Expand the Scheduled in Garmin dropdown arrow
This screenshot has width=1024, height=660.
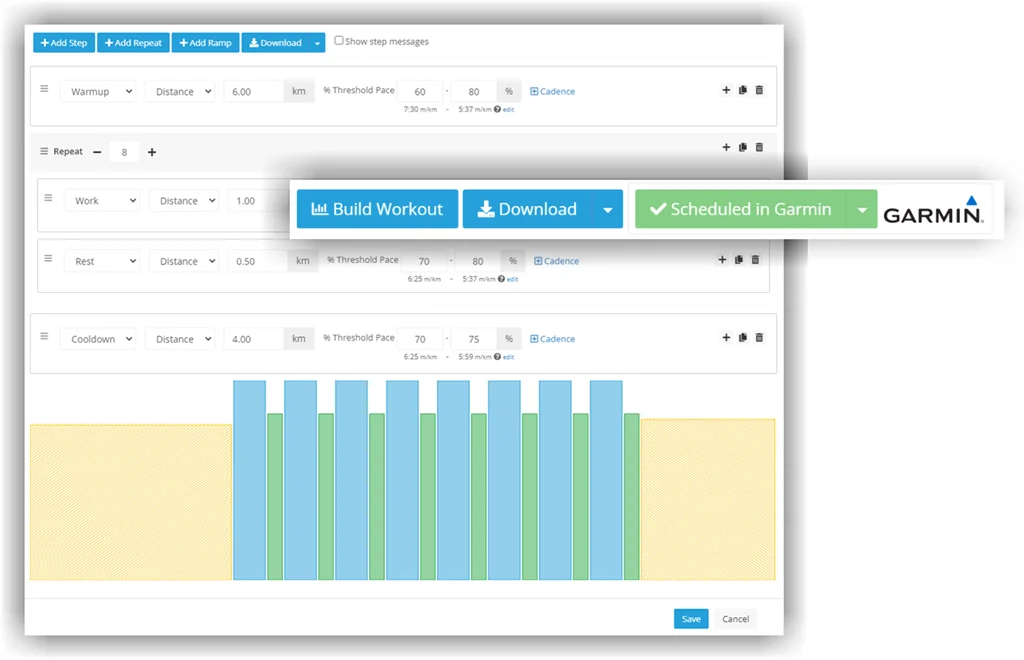click(x=862, y=210)
